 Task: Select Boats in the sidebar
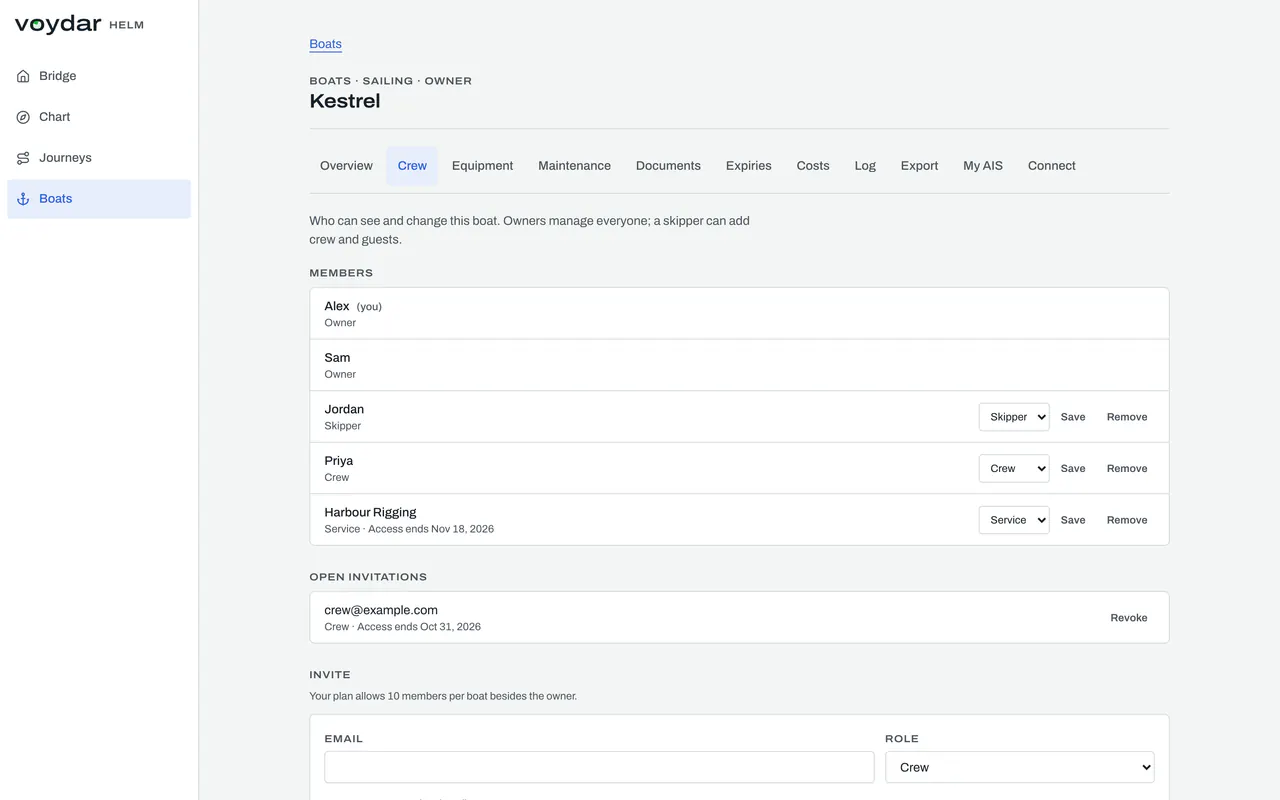point(99,199)
